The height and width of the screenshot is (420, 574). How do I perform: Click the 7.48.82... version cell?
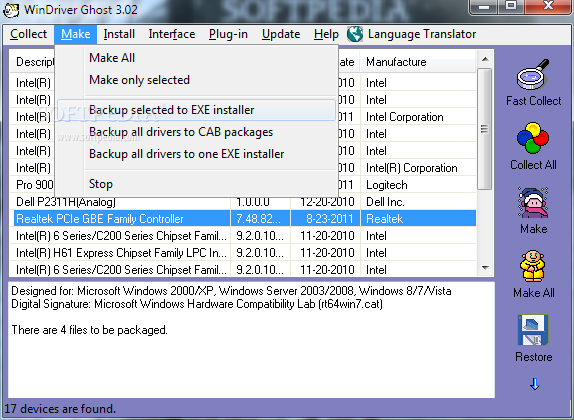pyautogui.click(x=260, y=219)
